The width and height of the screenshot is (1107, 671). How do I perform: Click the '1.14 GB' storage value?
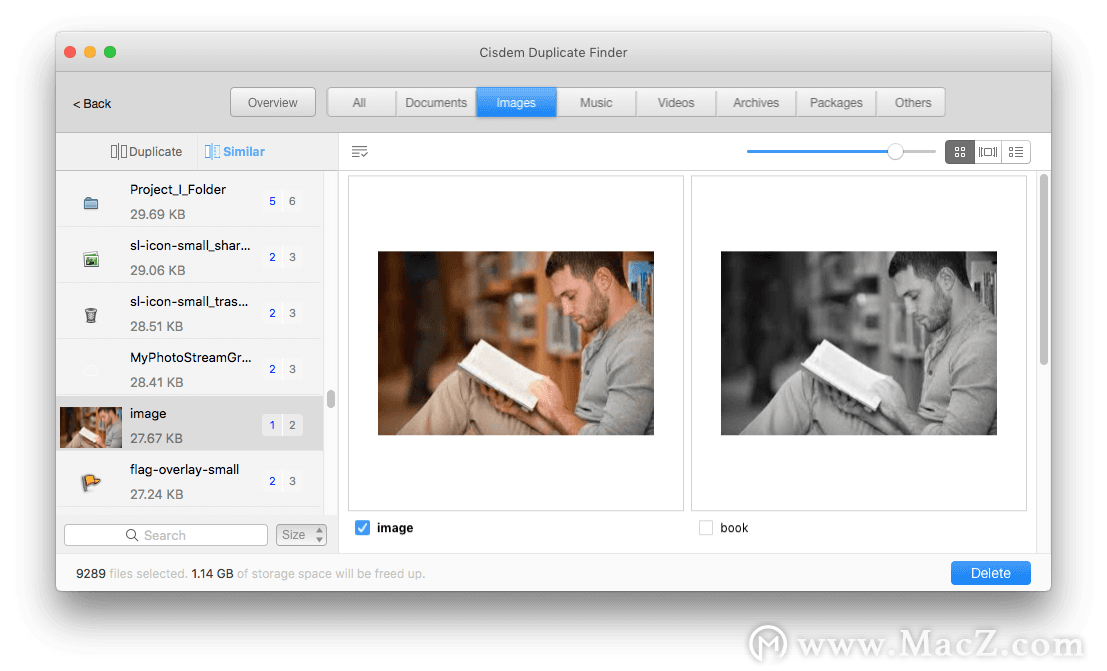point(213,574)
